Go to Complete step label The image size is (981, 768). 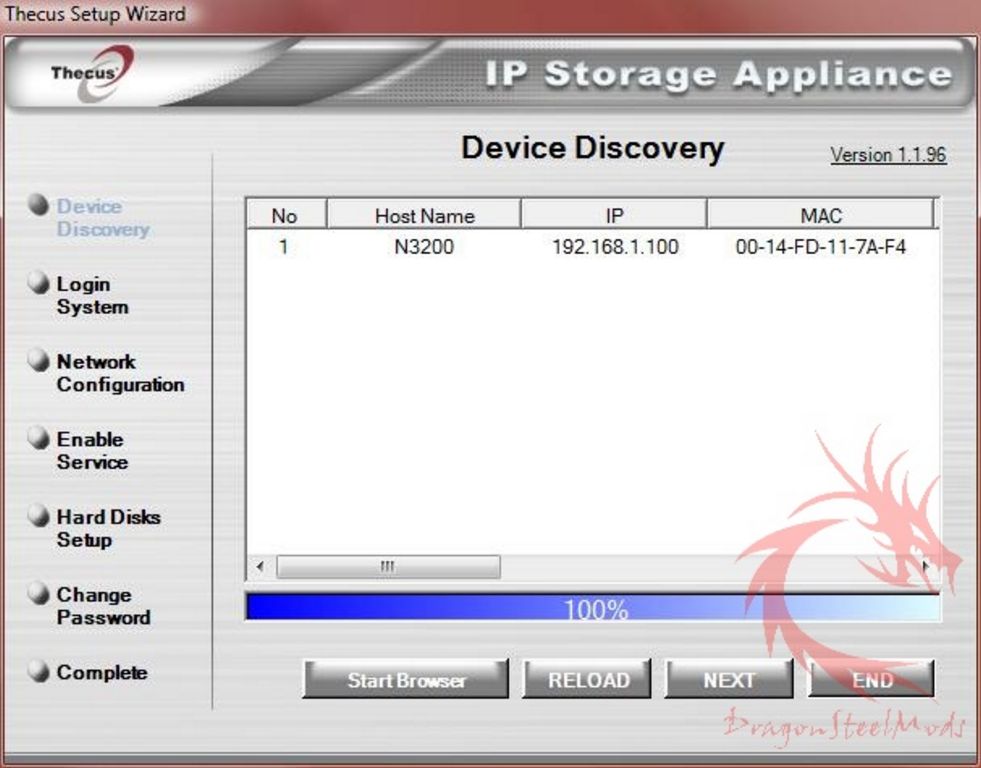[x=102, y=672]
